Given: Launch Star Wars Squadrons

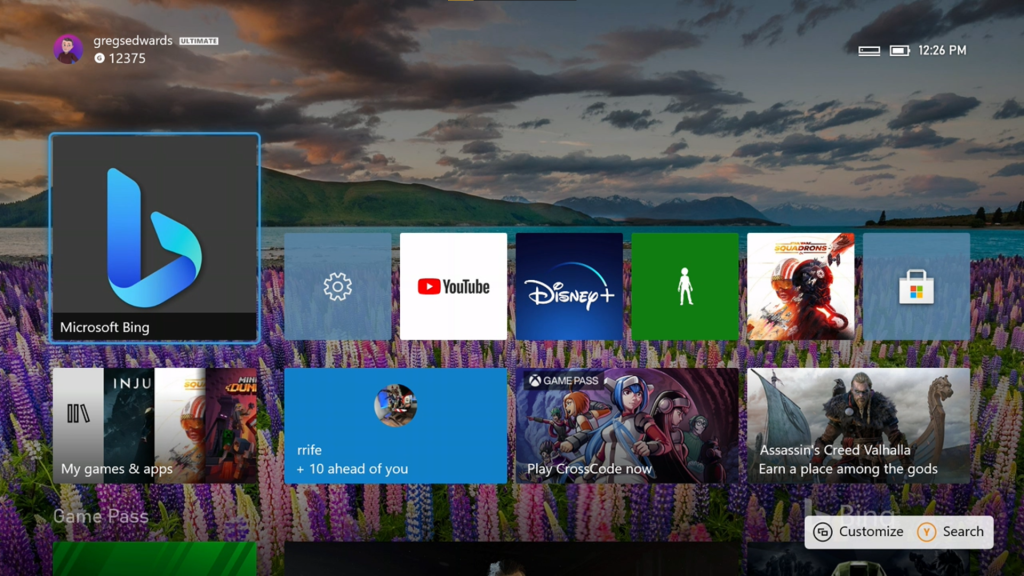Looking at the screenshot, I should [x=800, y=286].
